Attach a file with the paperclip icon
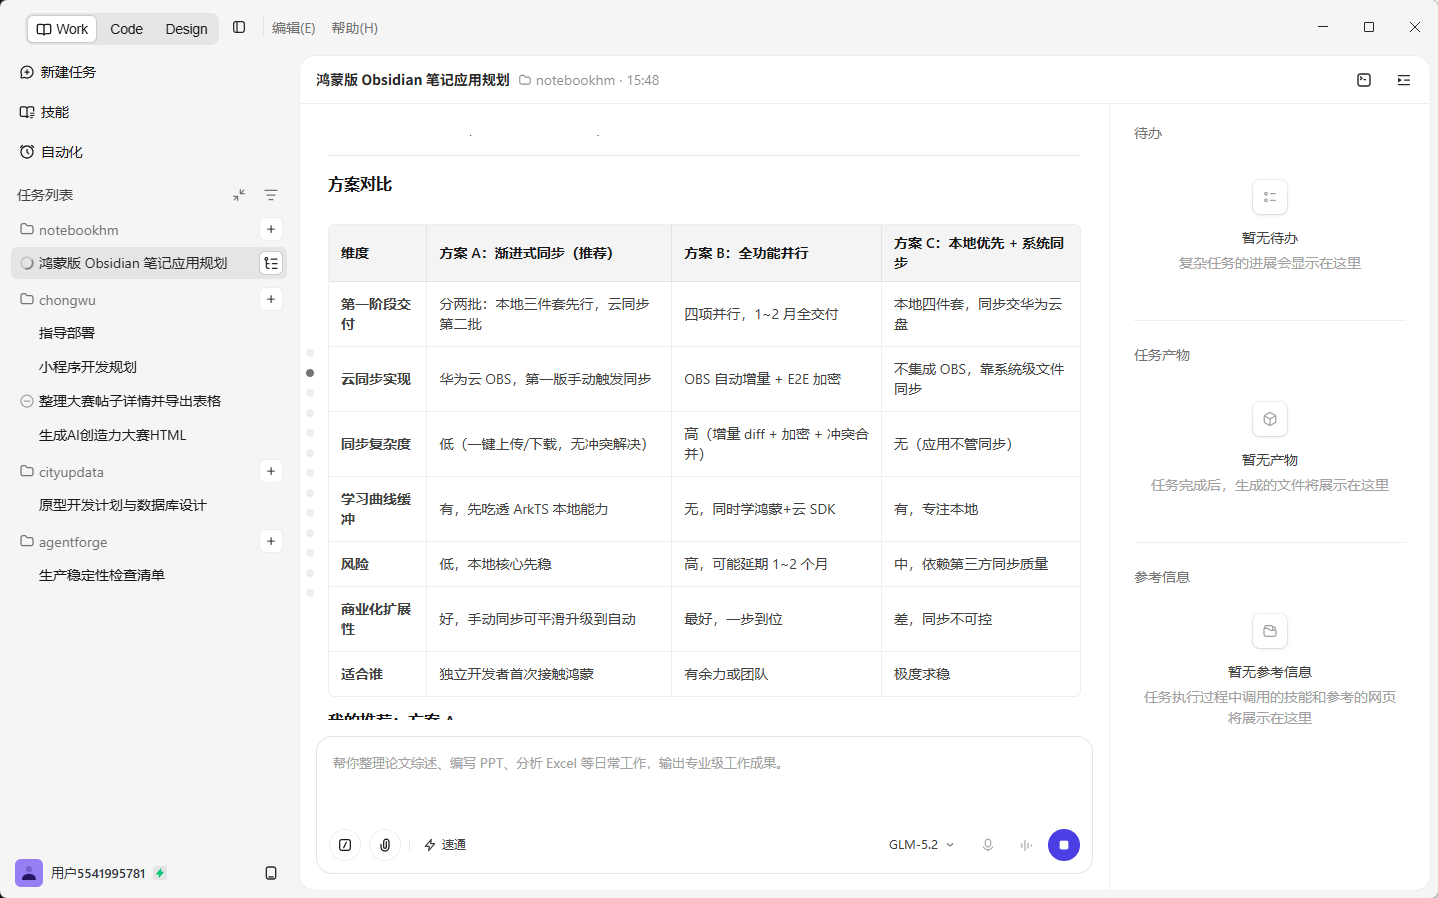This screenshot has height=898, width=1438. coord(385,845)
